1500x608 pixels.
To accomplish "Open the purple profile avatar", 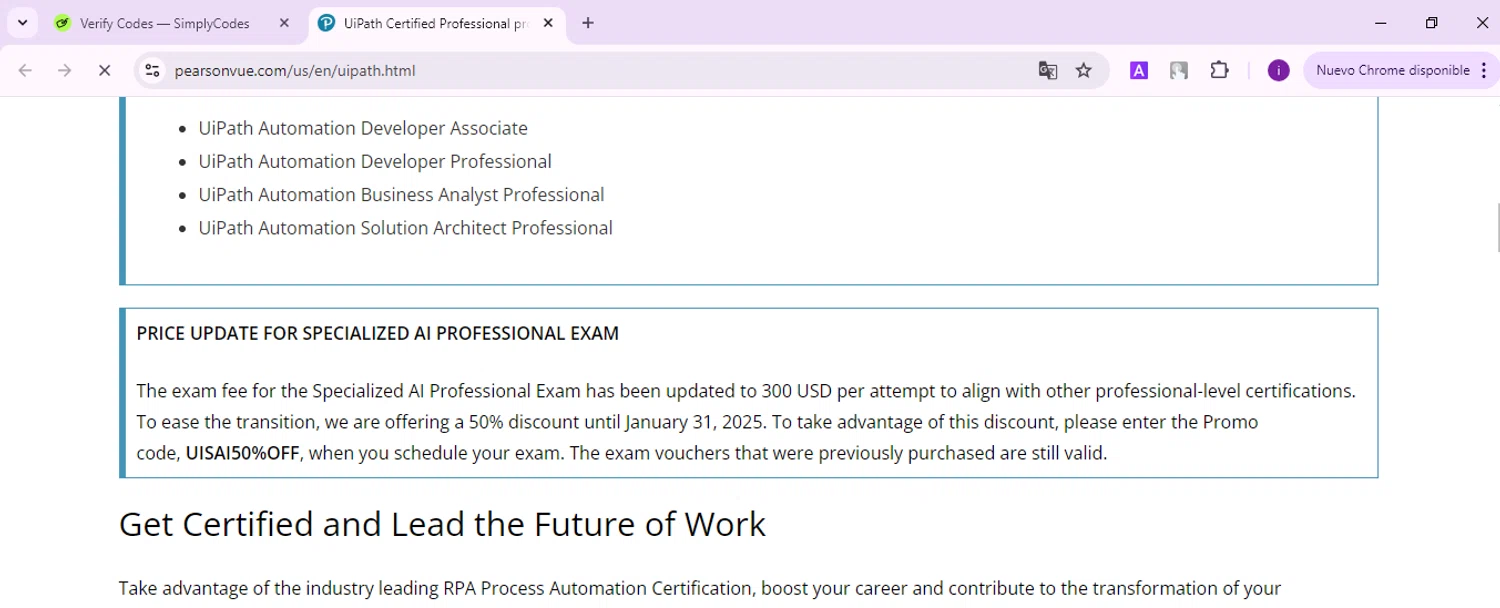I will (1278, 70).
